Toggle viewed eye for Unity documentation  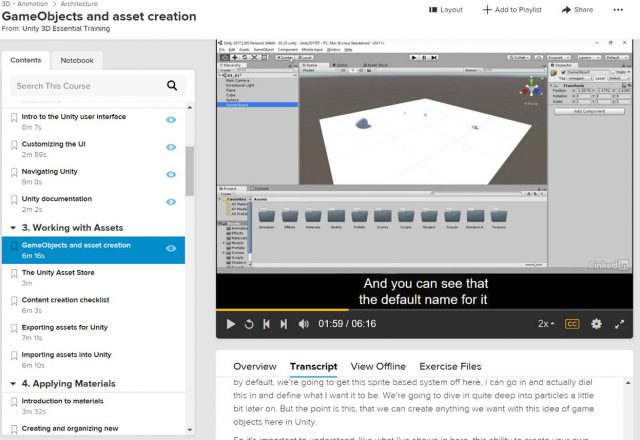(x=171, y=202)
